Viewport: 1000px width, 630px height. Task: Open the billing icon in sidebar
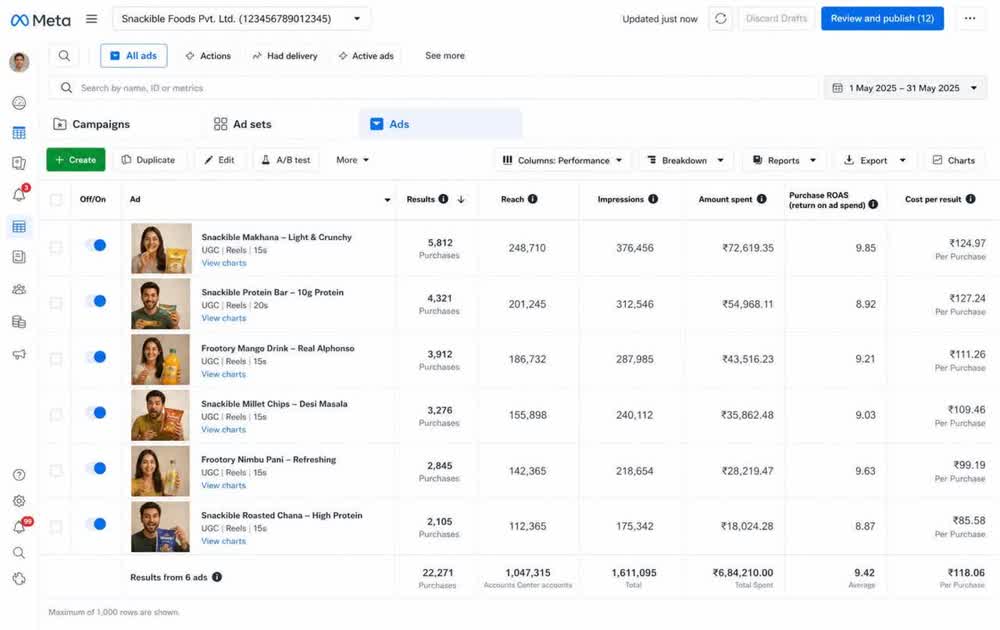(19, 321)
